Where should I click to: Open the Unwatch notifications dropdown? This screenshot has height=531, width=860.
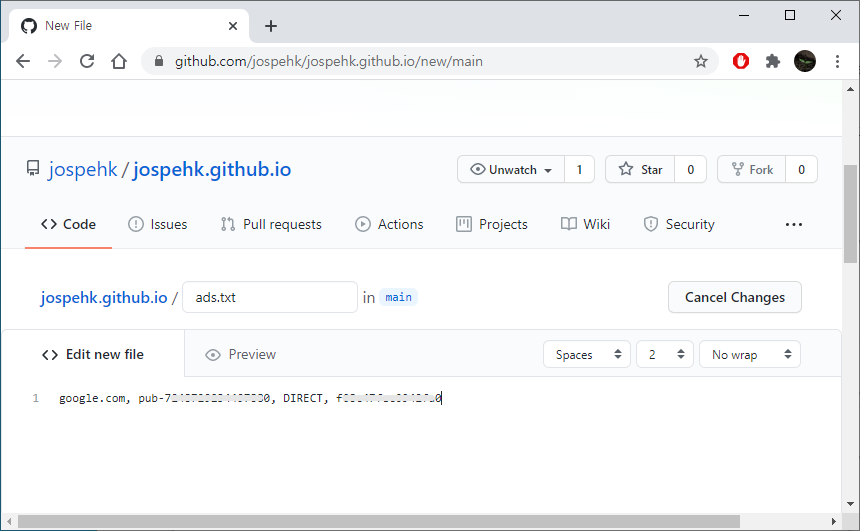[511, 170]
